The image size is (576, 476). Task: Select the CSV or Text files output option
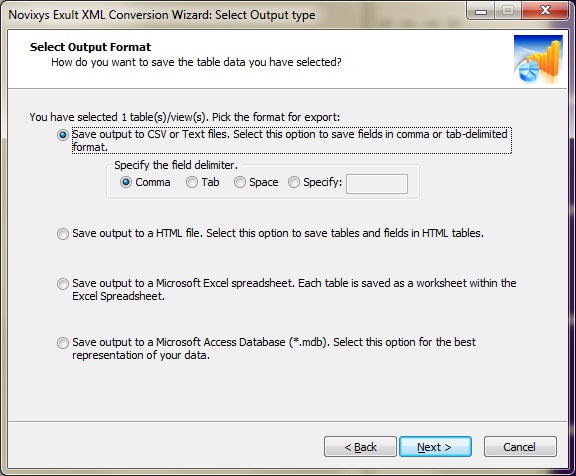pyautogui.click(x=63, y=135)
